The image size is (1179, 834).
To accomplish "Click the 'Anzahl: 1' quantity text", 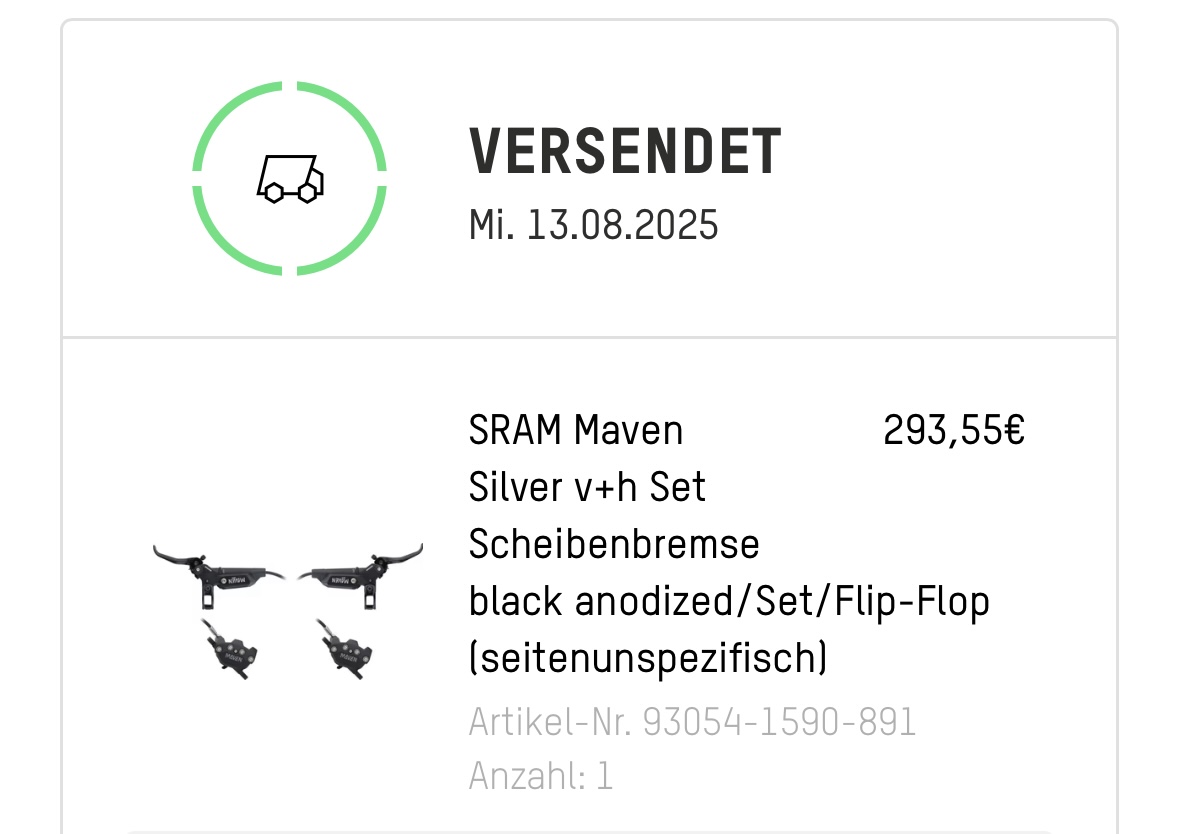I will coord(540,776).
